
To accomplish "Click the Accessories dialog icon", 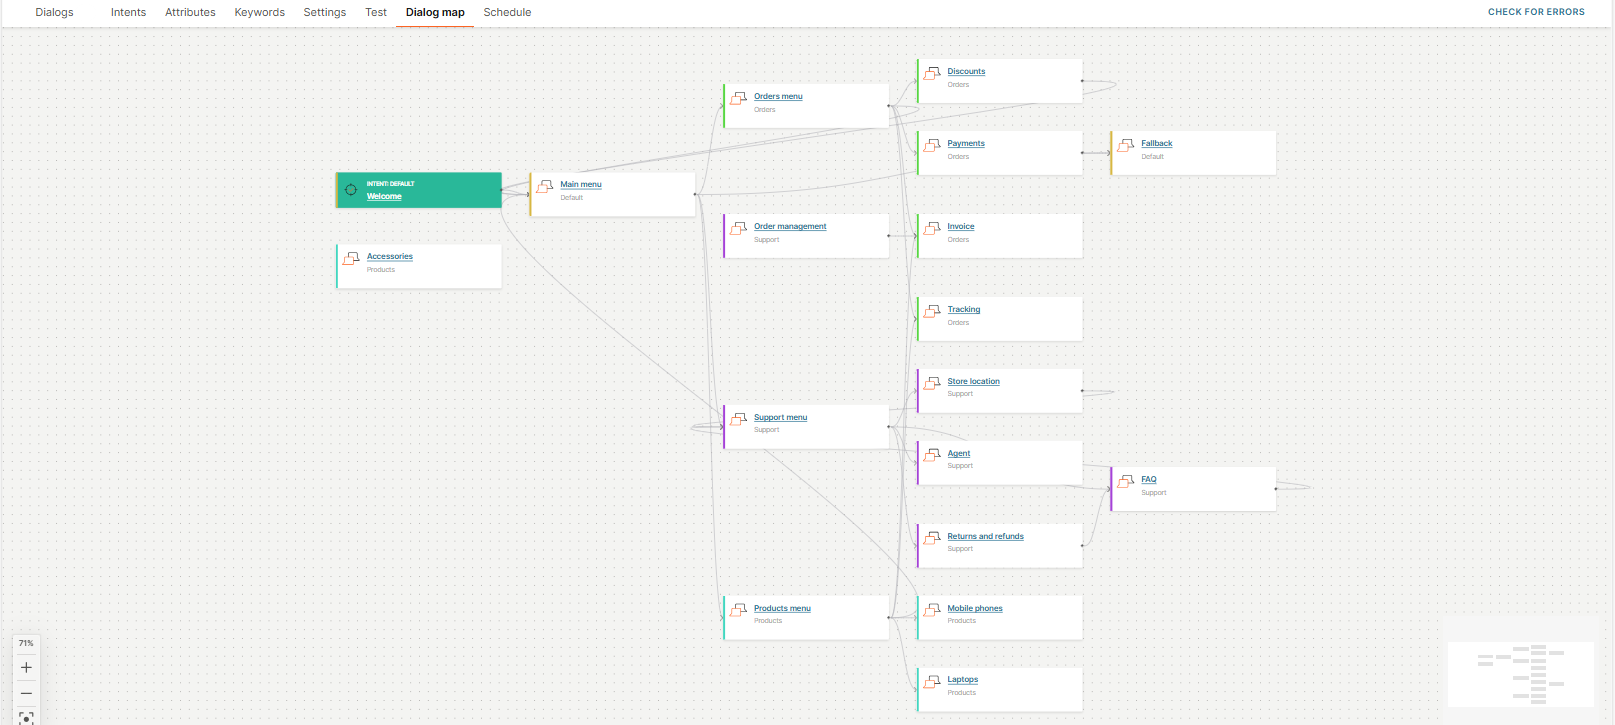I will [351, 258].
